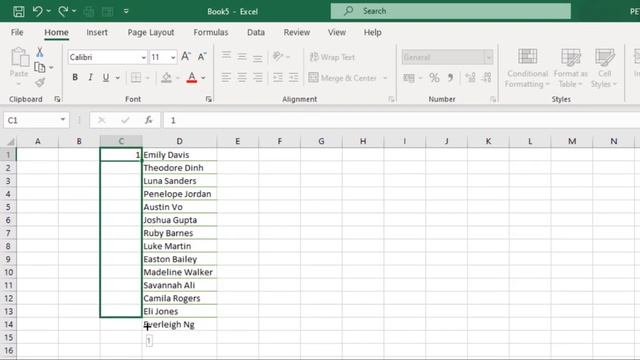Viewport: 640px width, 360px height.
Task: Open the Paste options dropdown arrow
Action: click(x=19, y=84)
